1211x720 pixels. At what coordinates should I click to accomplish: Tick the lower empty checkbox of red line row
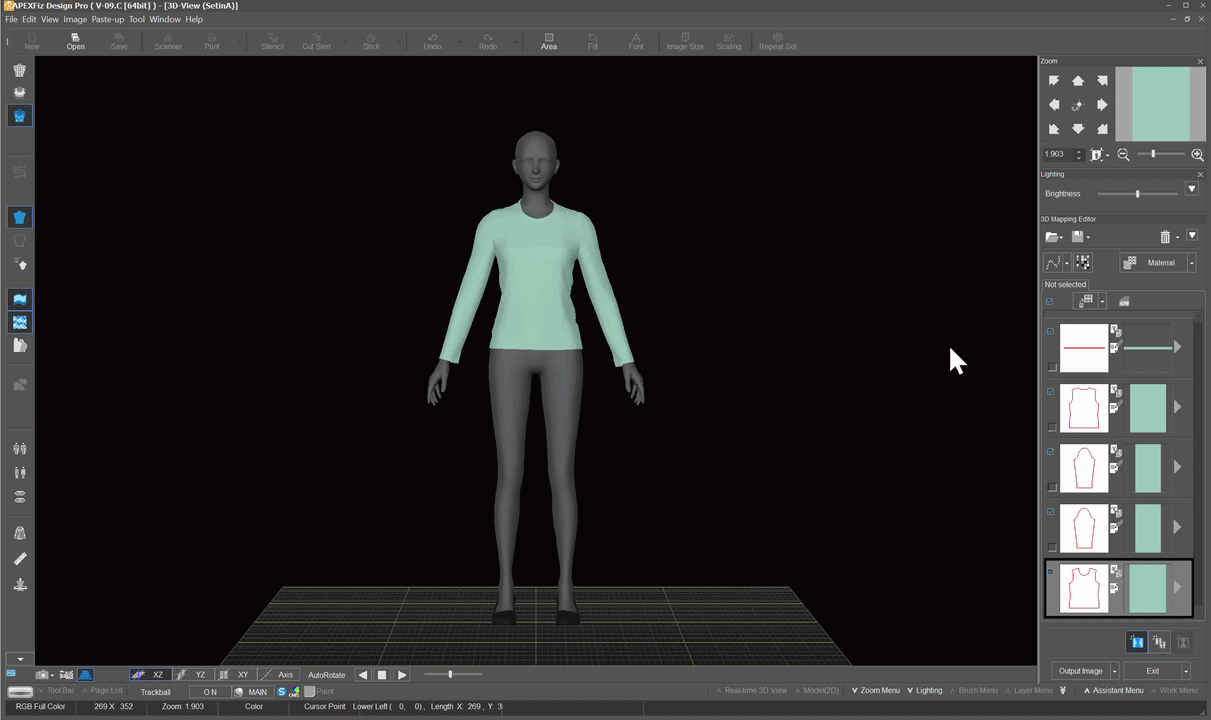(1051, 367)
